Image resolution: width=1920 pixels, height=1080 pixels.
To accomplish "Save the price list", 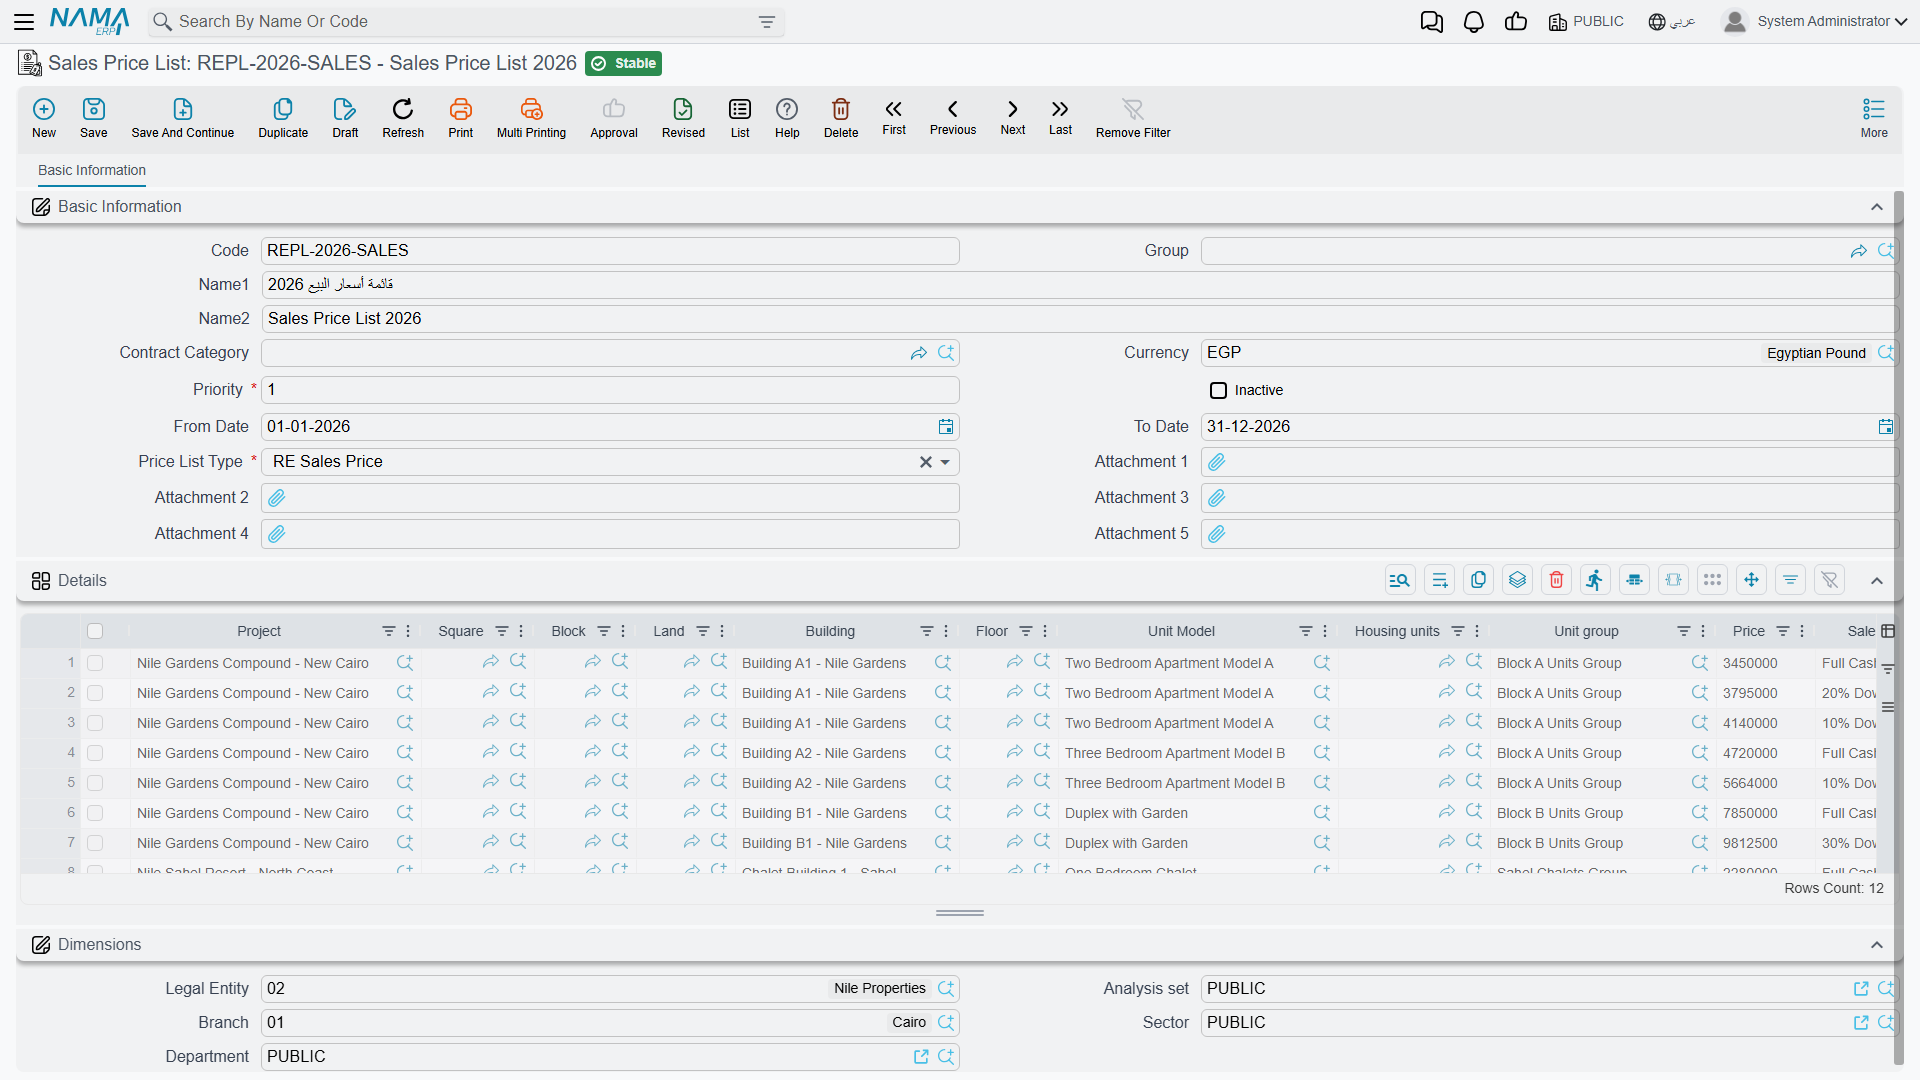I will (94, 118).
